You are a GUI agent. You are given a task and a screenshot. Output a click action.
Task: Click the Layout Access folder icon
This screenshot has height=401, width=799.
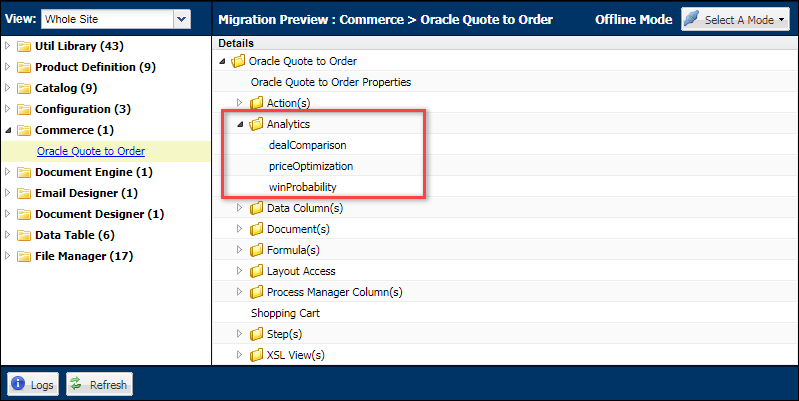[x=256, y=271]
